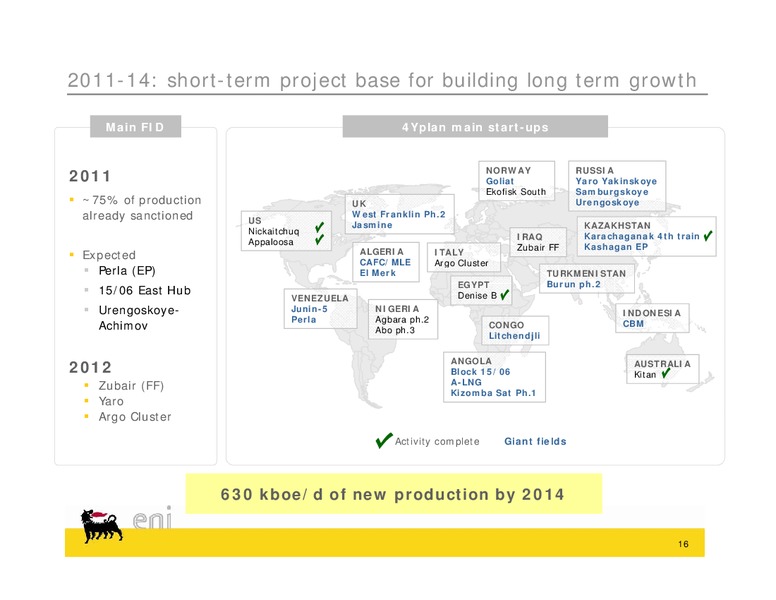Click Appaloosa project text
The width and height of the screenshot is (776, 600).
coord(271,242)
